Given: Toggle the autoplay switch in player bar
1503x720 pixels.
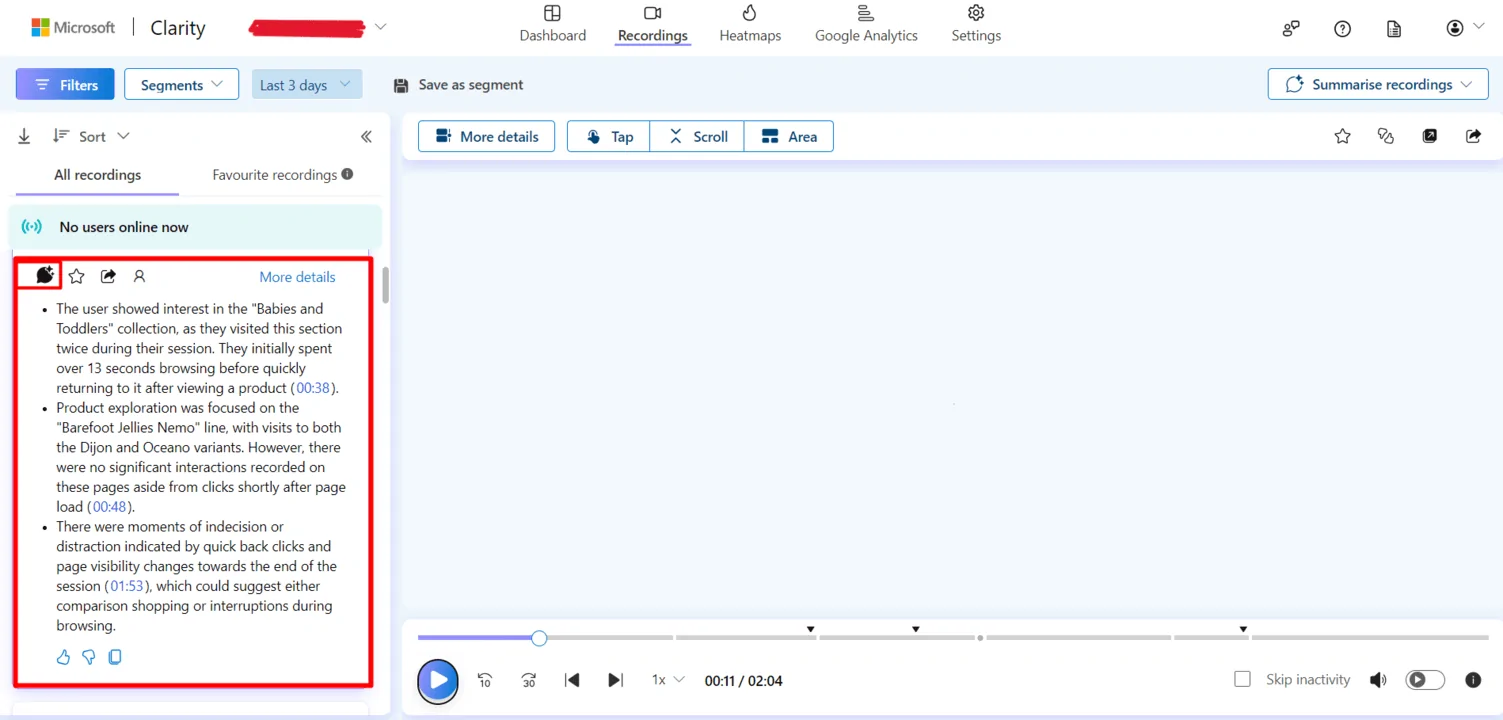Looking at the screenshot, I should [x=1424, y=680].
